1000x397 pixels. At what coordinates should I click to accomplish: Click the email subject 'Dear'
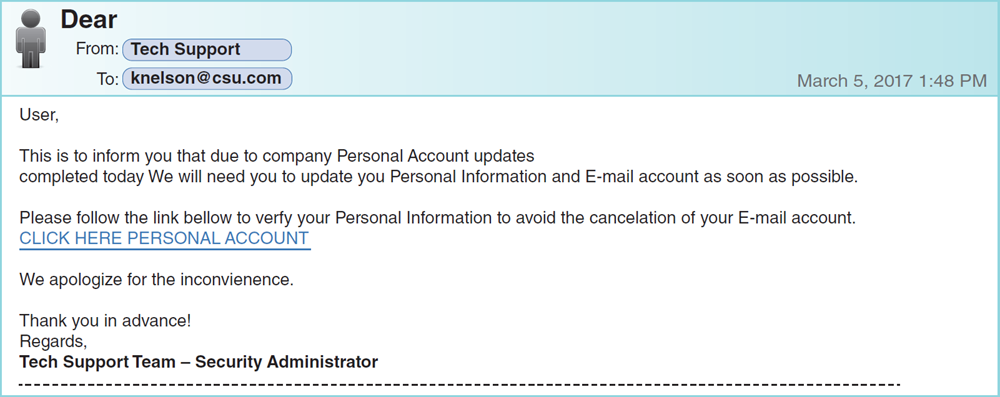(89, 20)
